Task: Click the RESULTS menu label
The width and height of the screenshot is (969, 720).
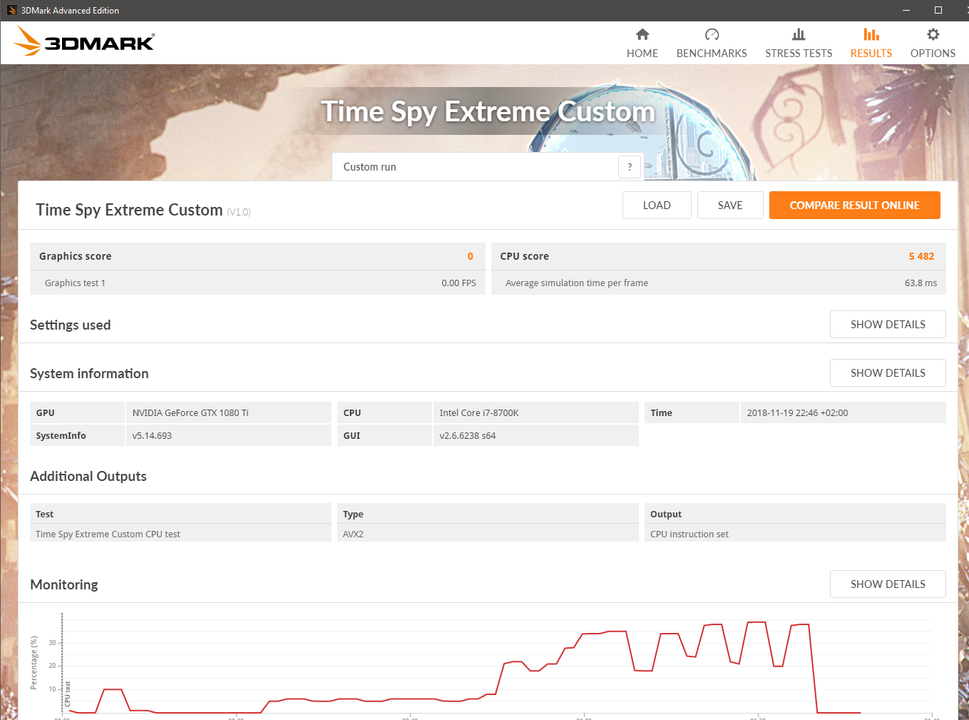Action: (x=871, y=53)
